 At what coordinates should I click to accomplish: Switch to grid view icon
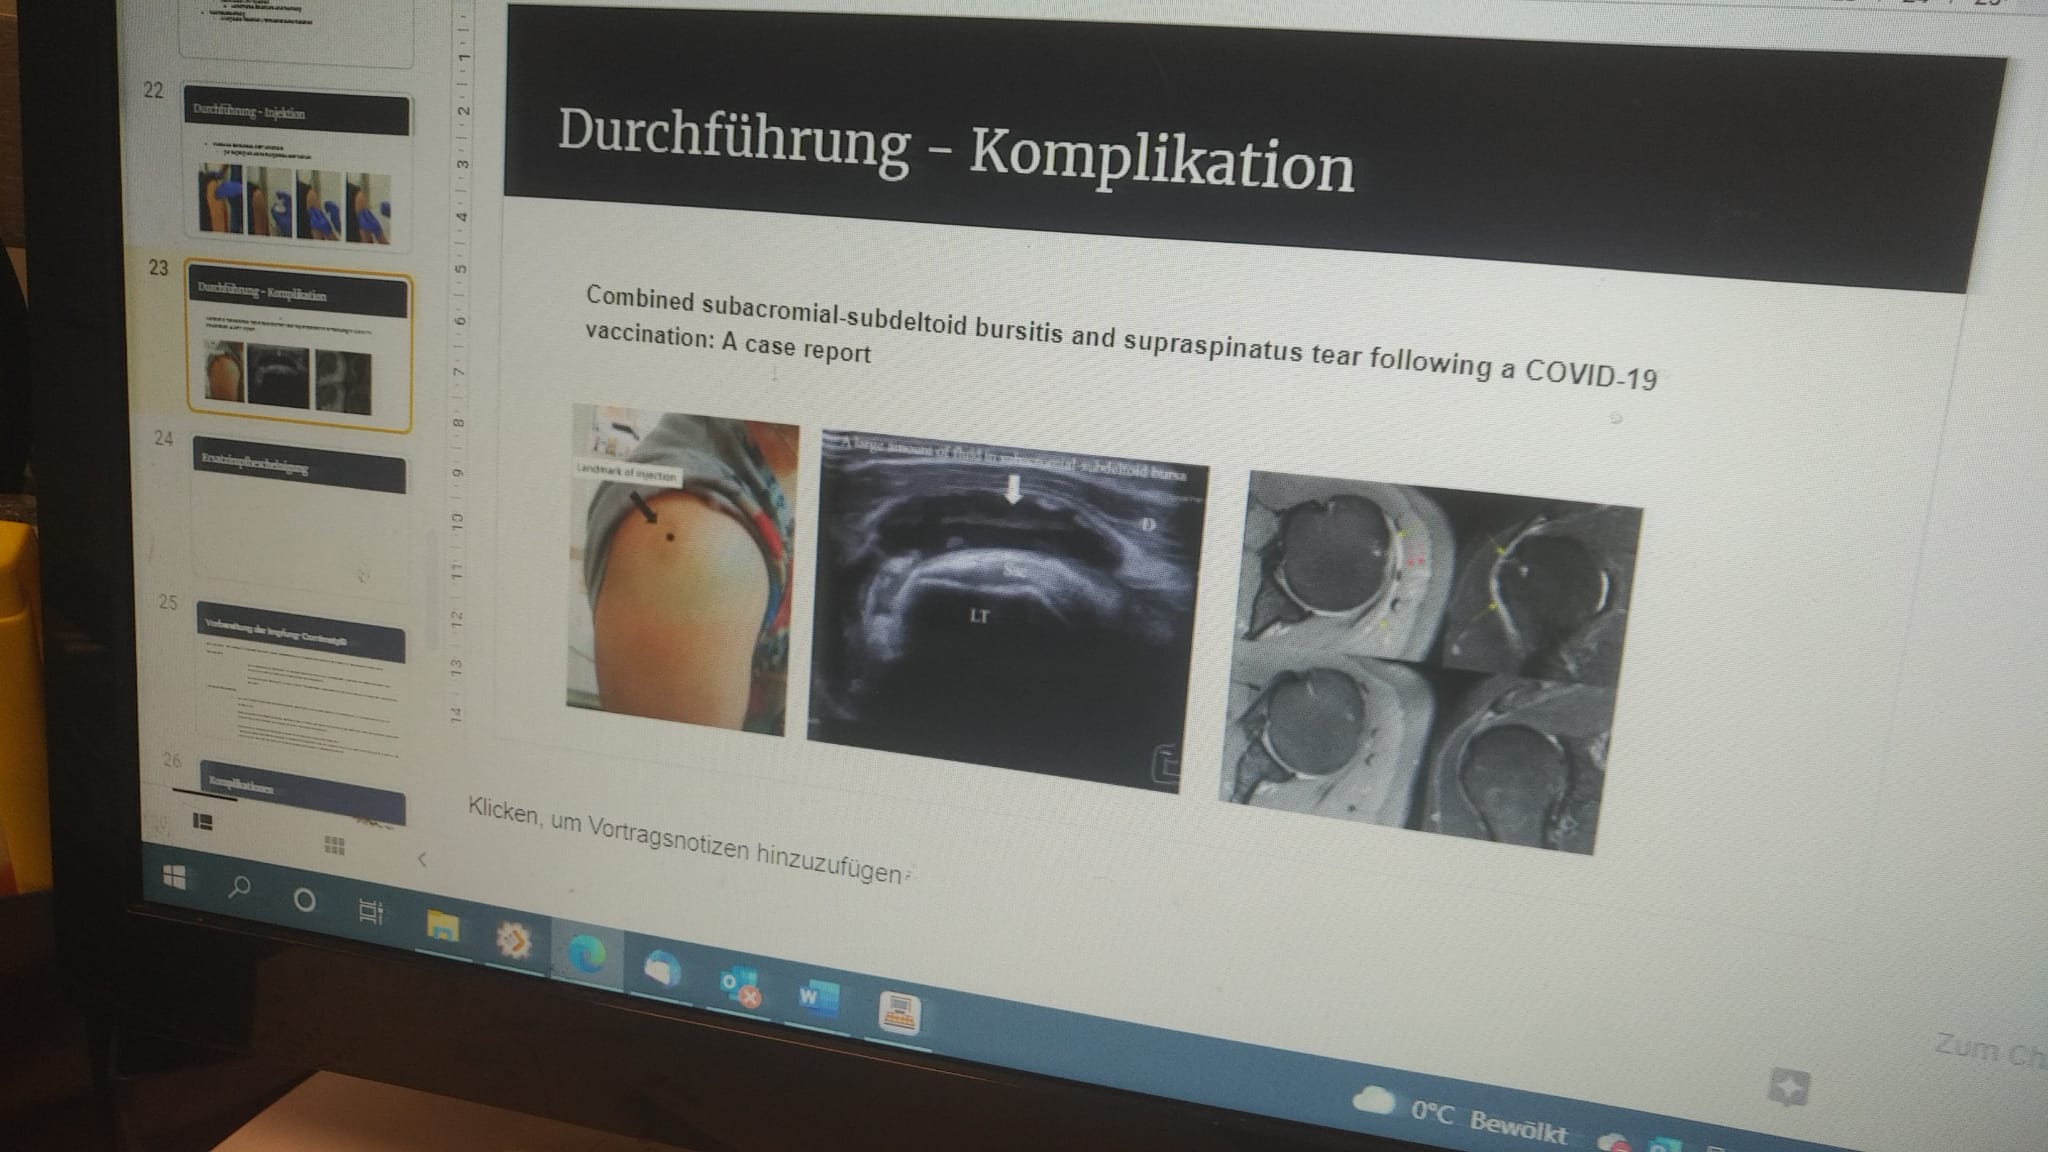click(335, 846)
